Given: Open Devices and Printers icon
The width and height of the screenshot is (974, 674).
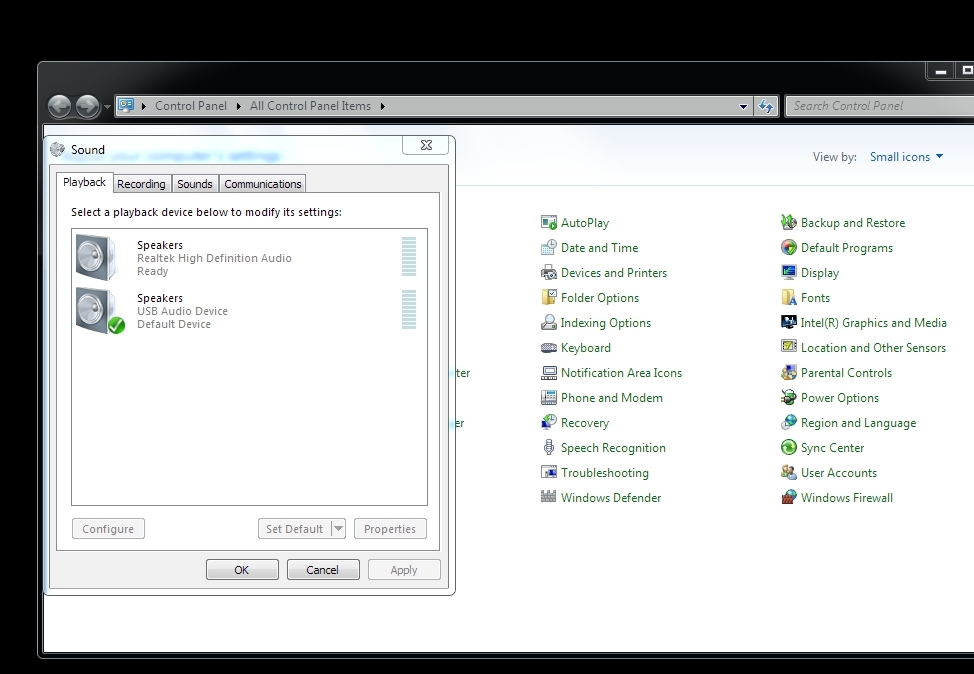Looking at the screenshot, I should tap(548, 273).
